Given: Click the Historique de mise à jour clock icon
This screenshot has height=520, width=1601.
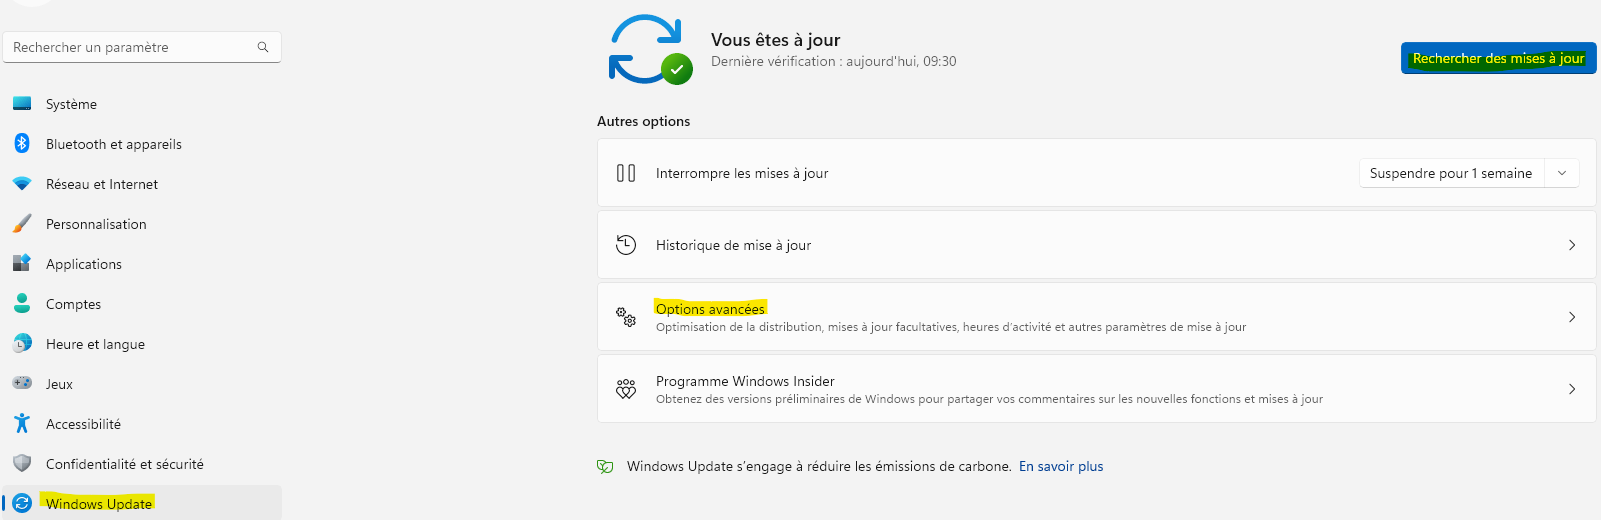Looking at the screenshot, I should point(626,245).
